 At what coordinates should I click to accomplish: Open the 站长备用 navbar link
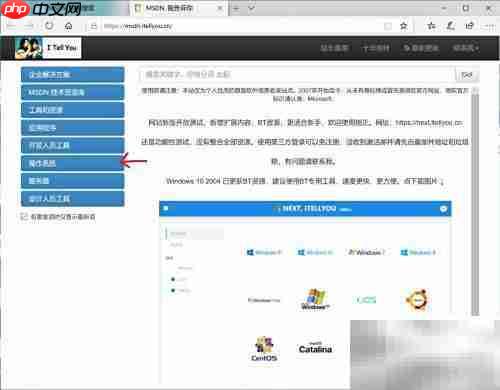334,48
